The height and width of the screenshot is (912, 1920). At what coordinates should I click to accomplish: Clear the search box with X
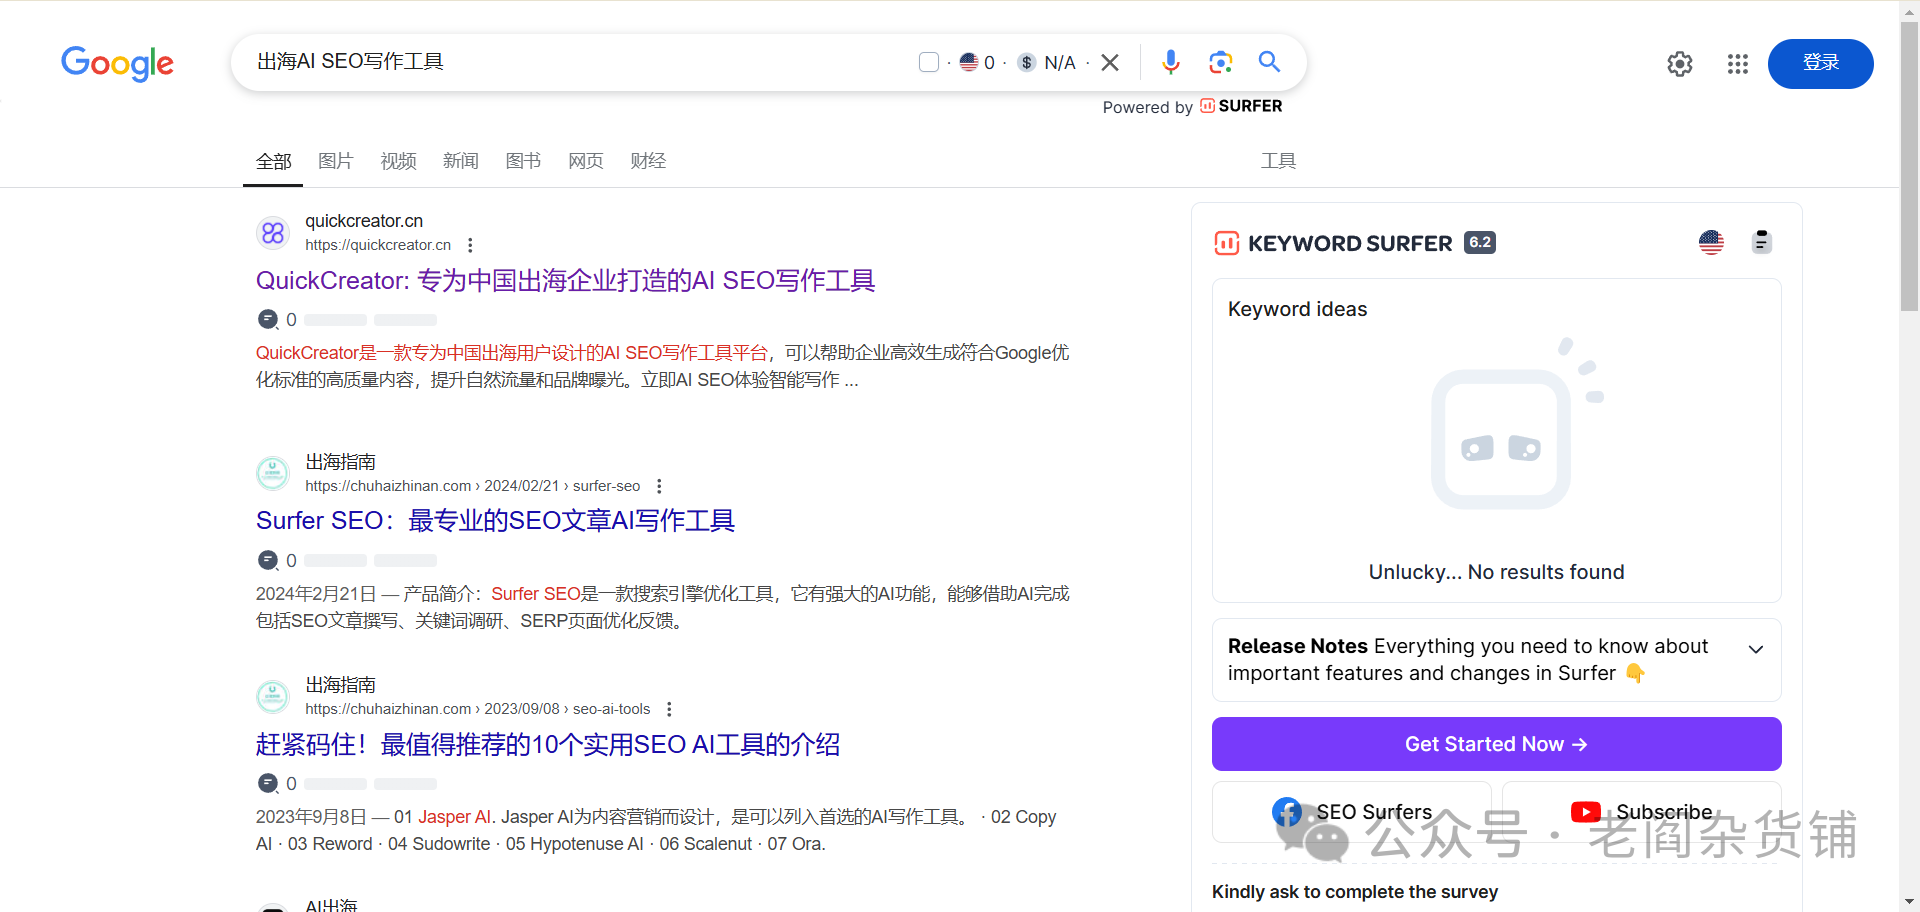(1110, 62)
